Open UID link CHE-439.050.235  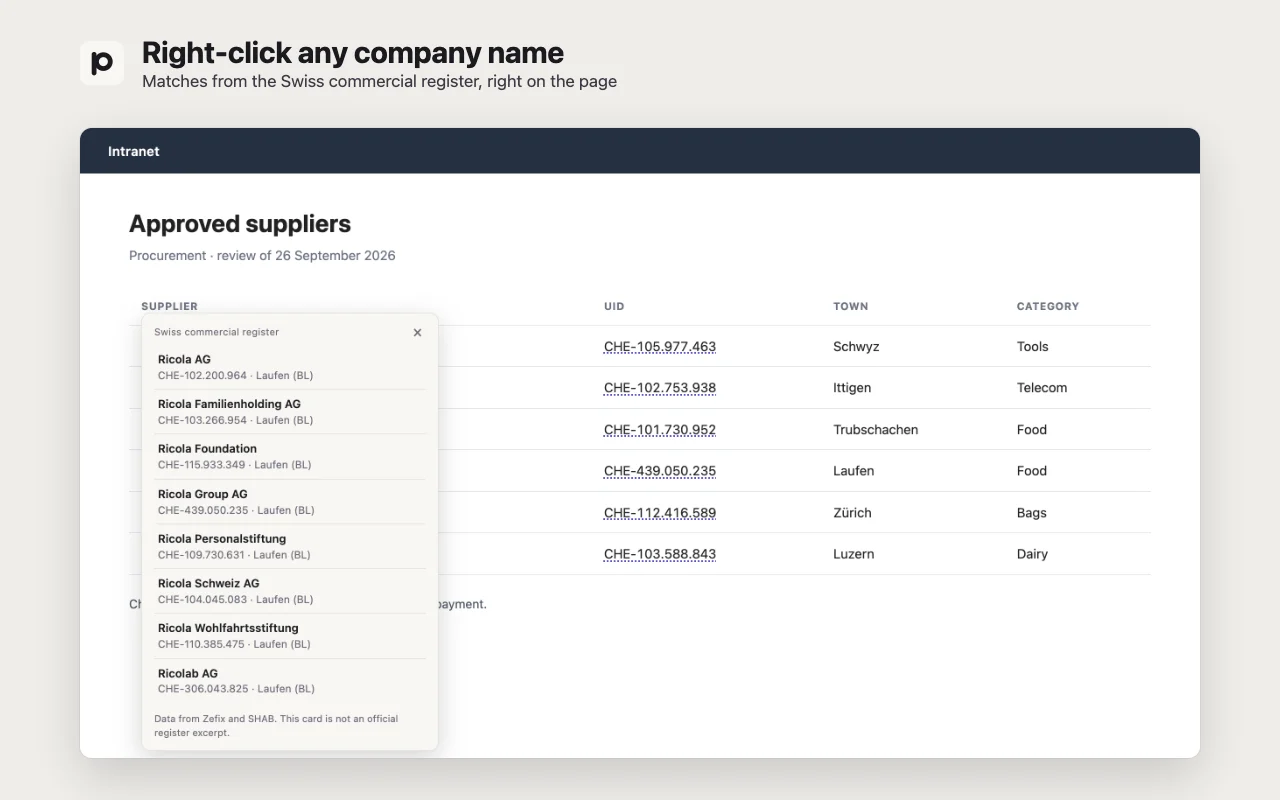(x=660, y=471)
